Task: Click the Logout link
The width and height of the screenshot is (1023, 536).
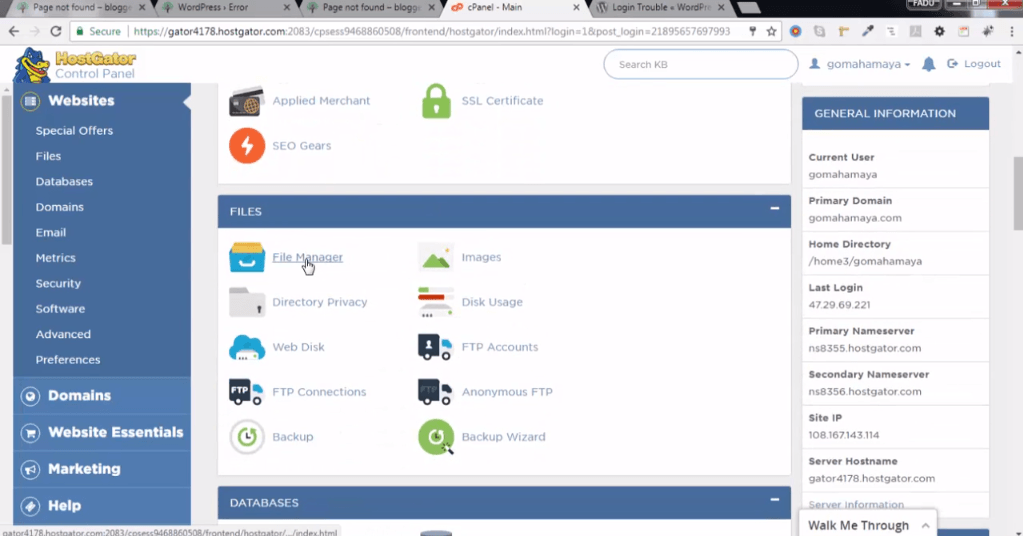Action: (x=974, y=64)
